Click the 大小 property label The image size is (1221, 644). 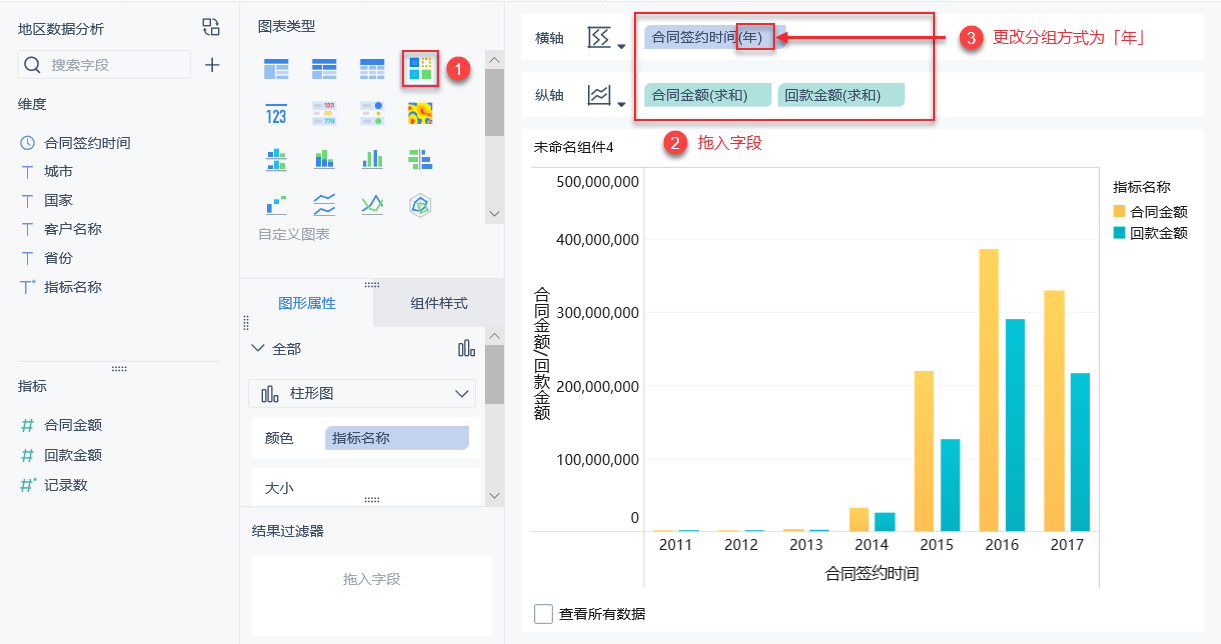point(279,489)
